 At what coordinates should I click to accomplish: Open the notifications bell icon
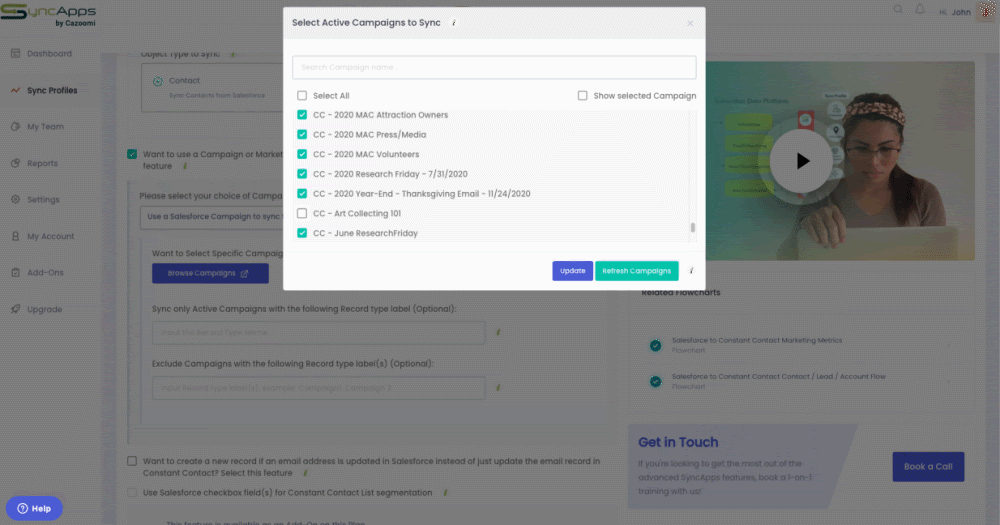click(920, 10)
